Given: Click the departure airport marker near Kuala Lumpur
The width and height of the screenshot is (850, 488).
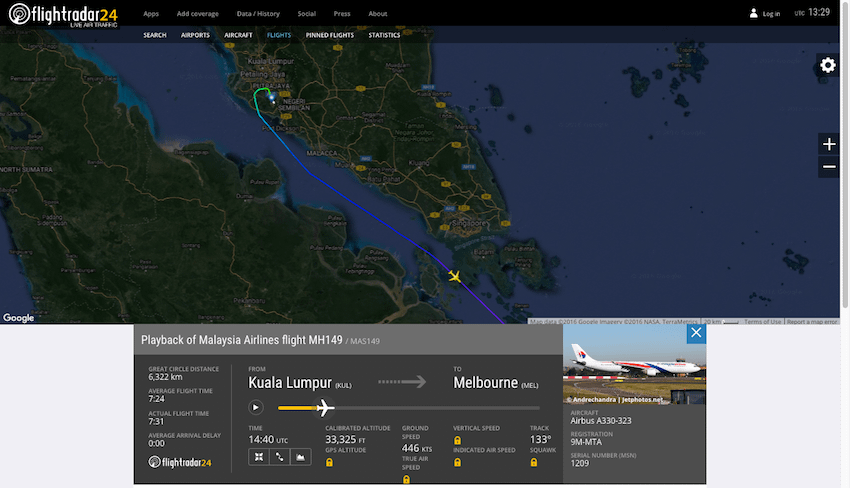Looking at the screenshot, I should pyautogui.click(x=272, y=98).
